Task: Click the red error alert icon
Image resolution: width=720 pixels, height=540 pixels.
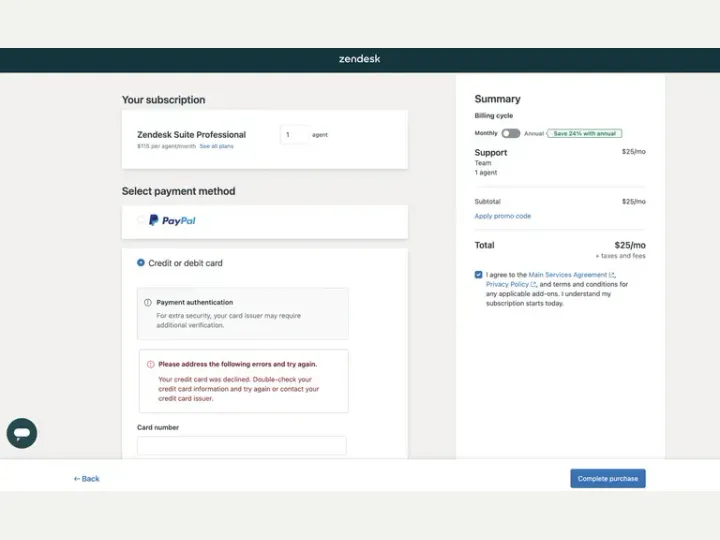Action: point(151,364)
